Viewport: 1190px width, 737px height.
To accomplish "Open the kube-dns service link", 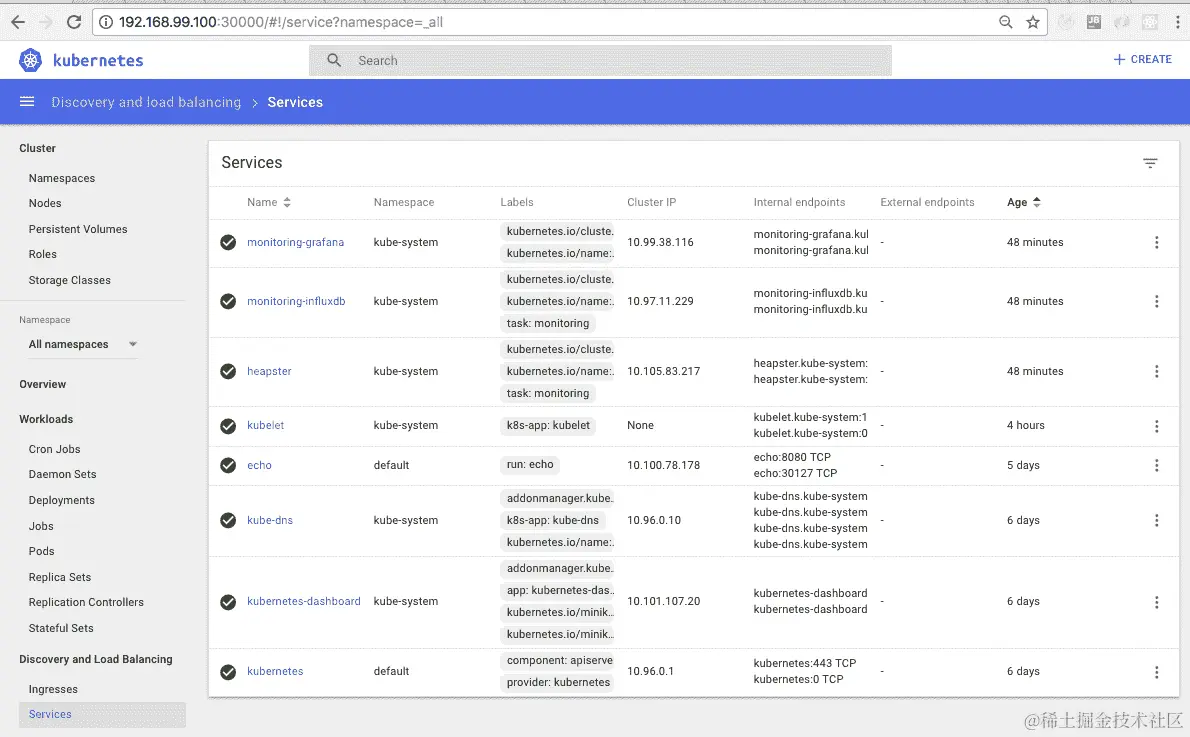I will pyautogui.click(x=269, y=520).
